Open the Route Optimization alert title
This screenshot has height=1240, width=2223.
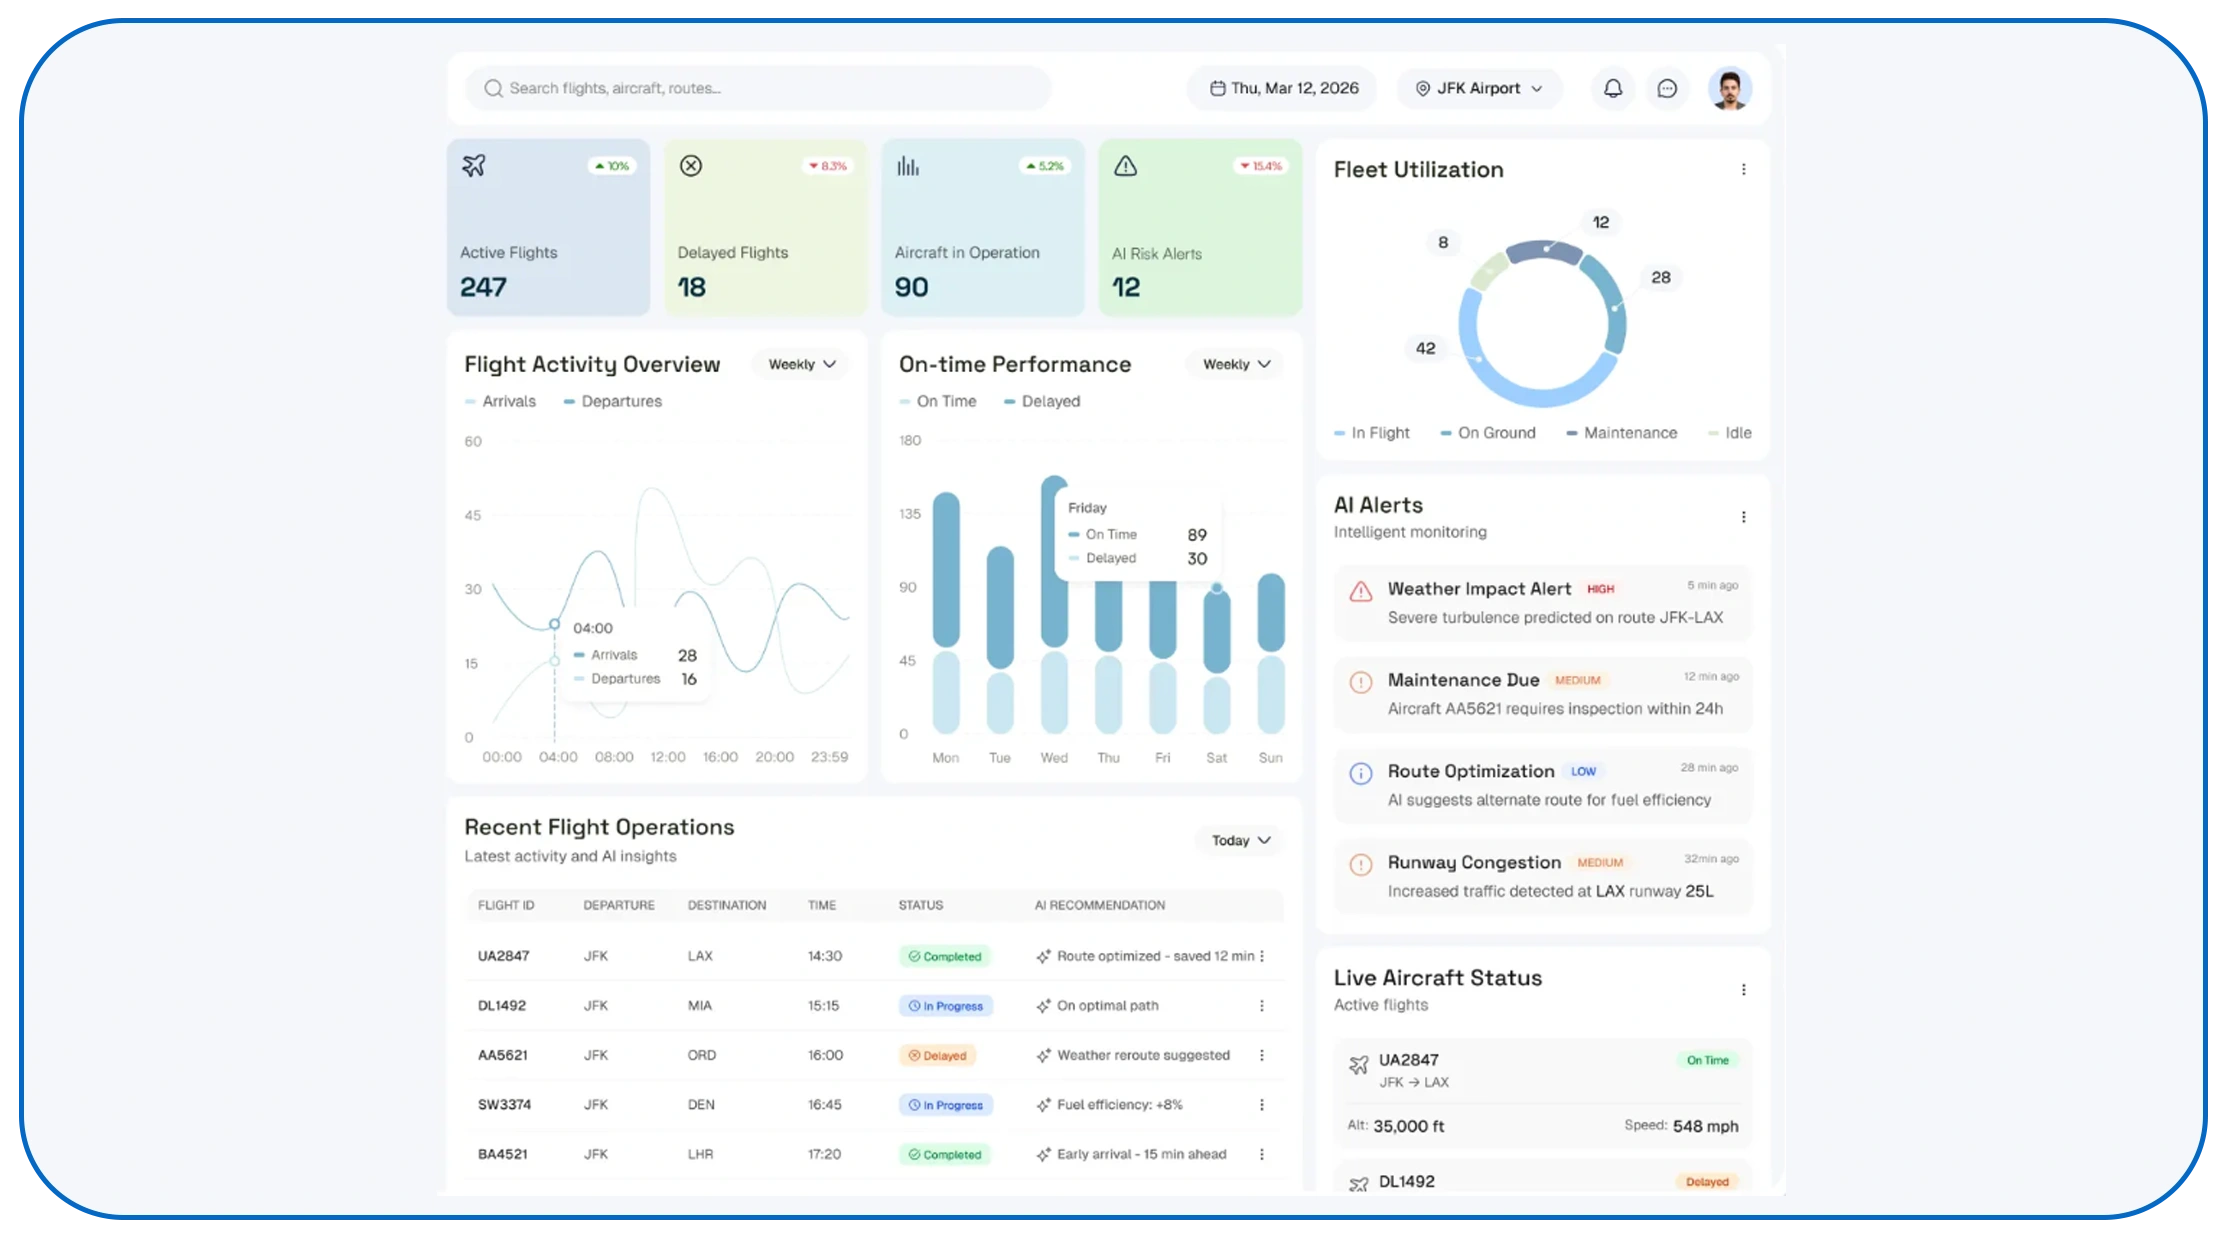coord(1471,772)
